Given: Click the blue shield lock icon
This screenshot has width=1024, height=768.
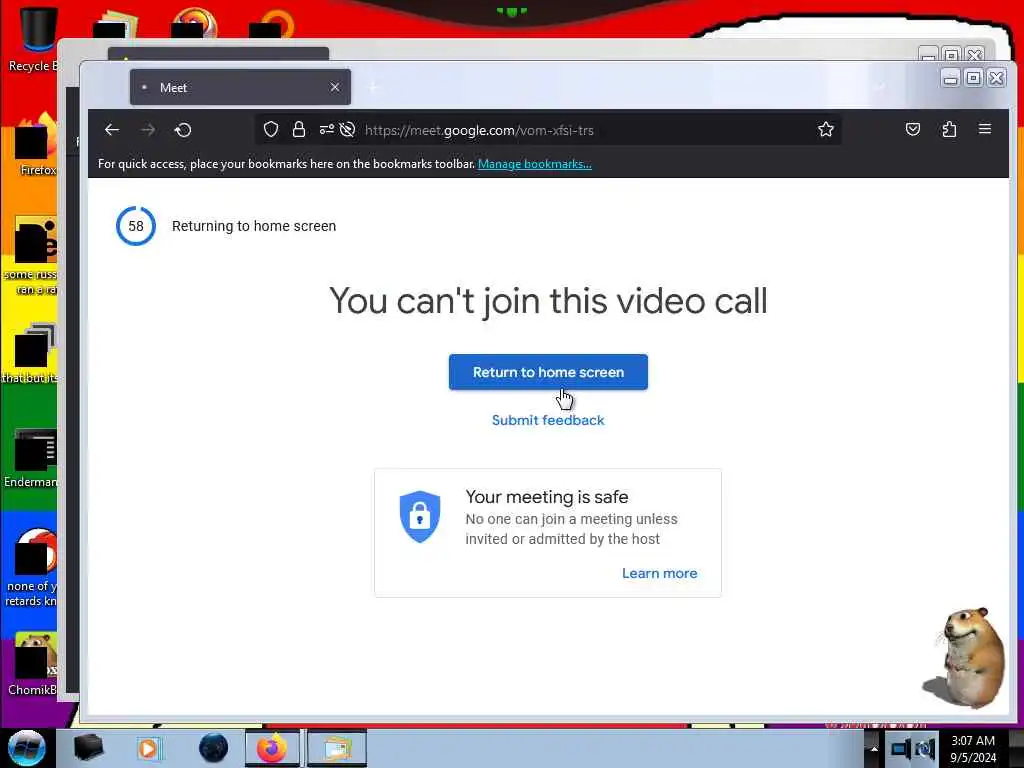Looking at the screenshot, I should [x=420, y=517].
